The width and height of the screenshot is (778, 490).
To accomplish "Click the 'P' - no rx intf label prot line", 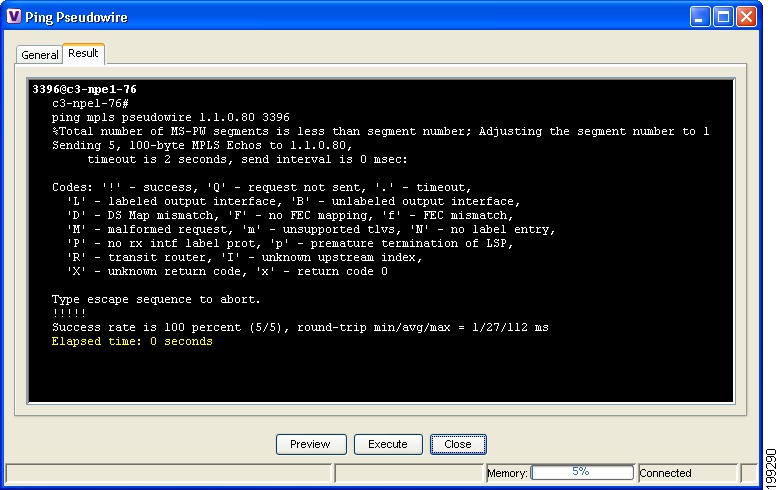I will click(290, 244).
